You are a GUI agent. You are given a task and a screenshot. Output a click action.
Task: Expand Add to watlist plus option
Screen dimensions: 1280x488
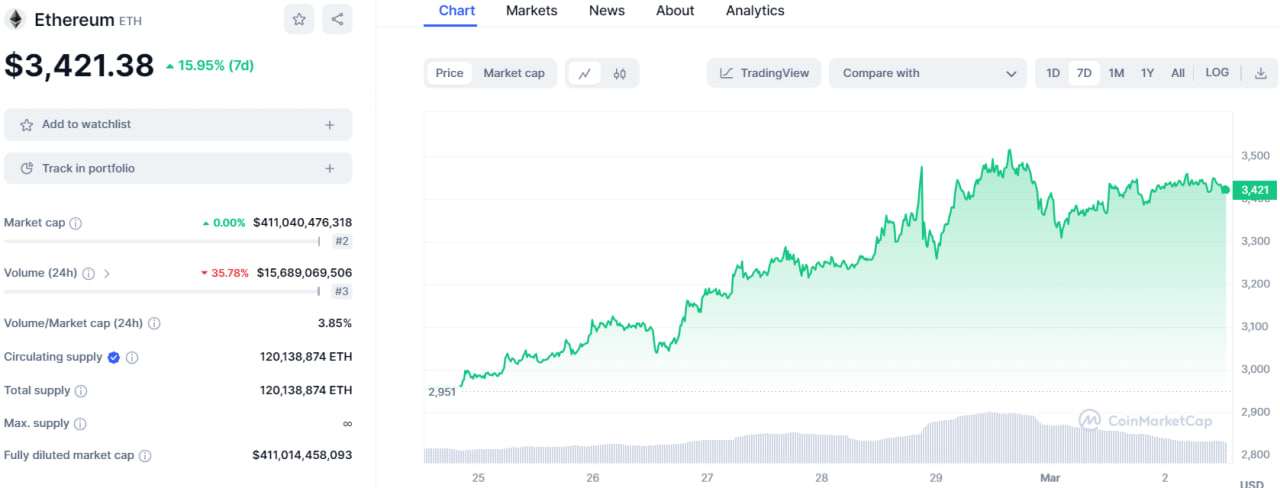click(x=329, y=125)
